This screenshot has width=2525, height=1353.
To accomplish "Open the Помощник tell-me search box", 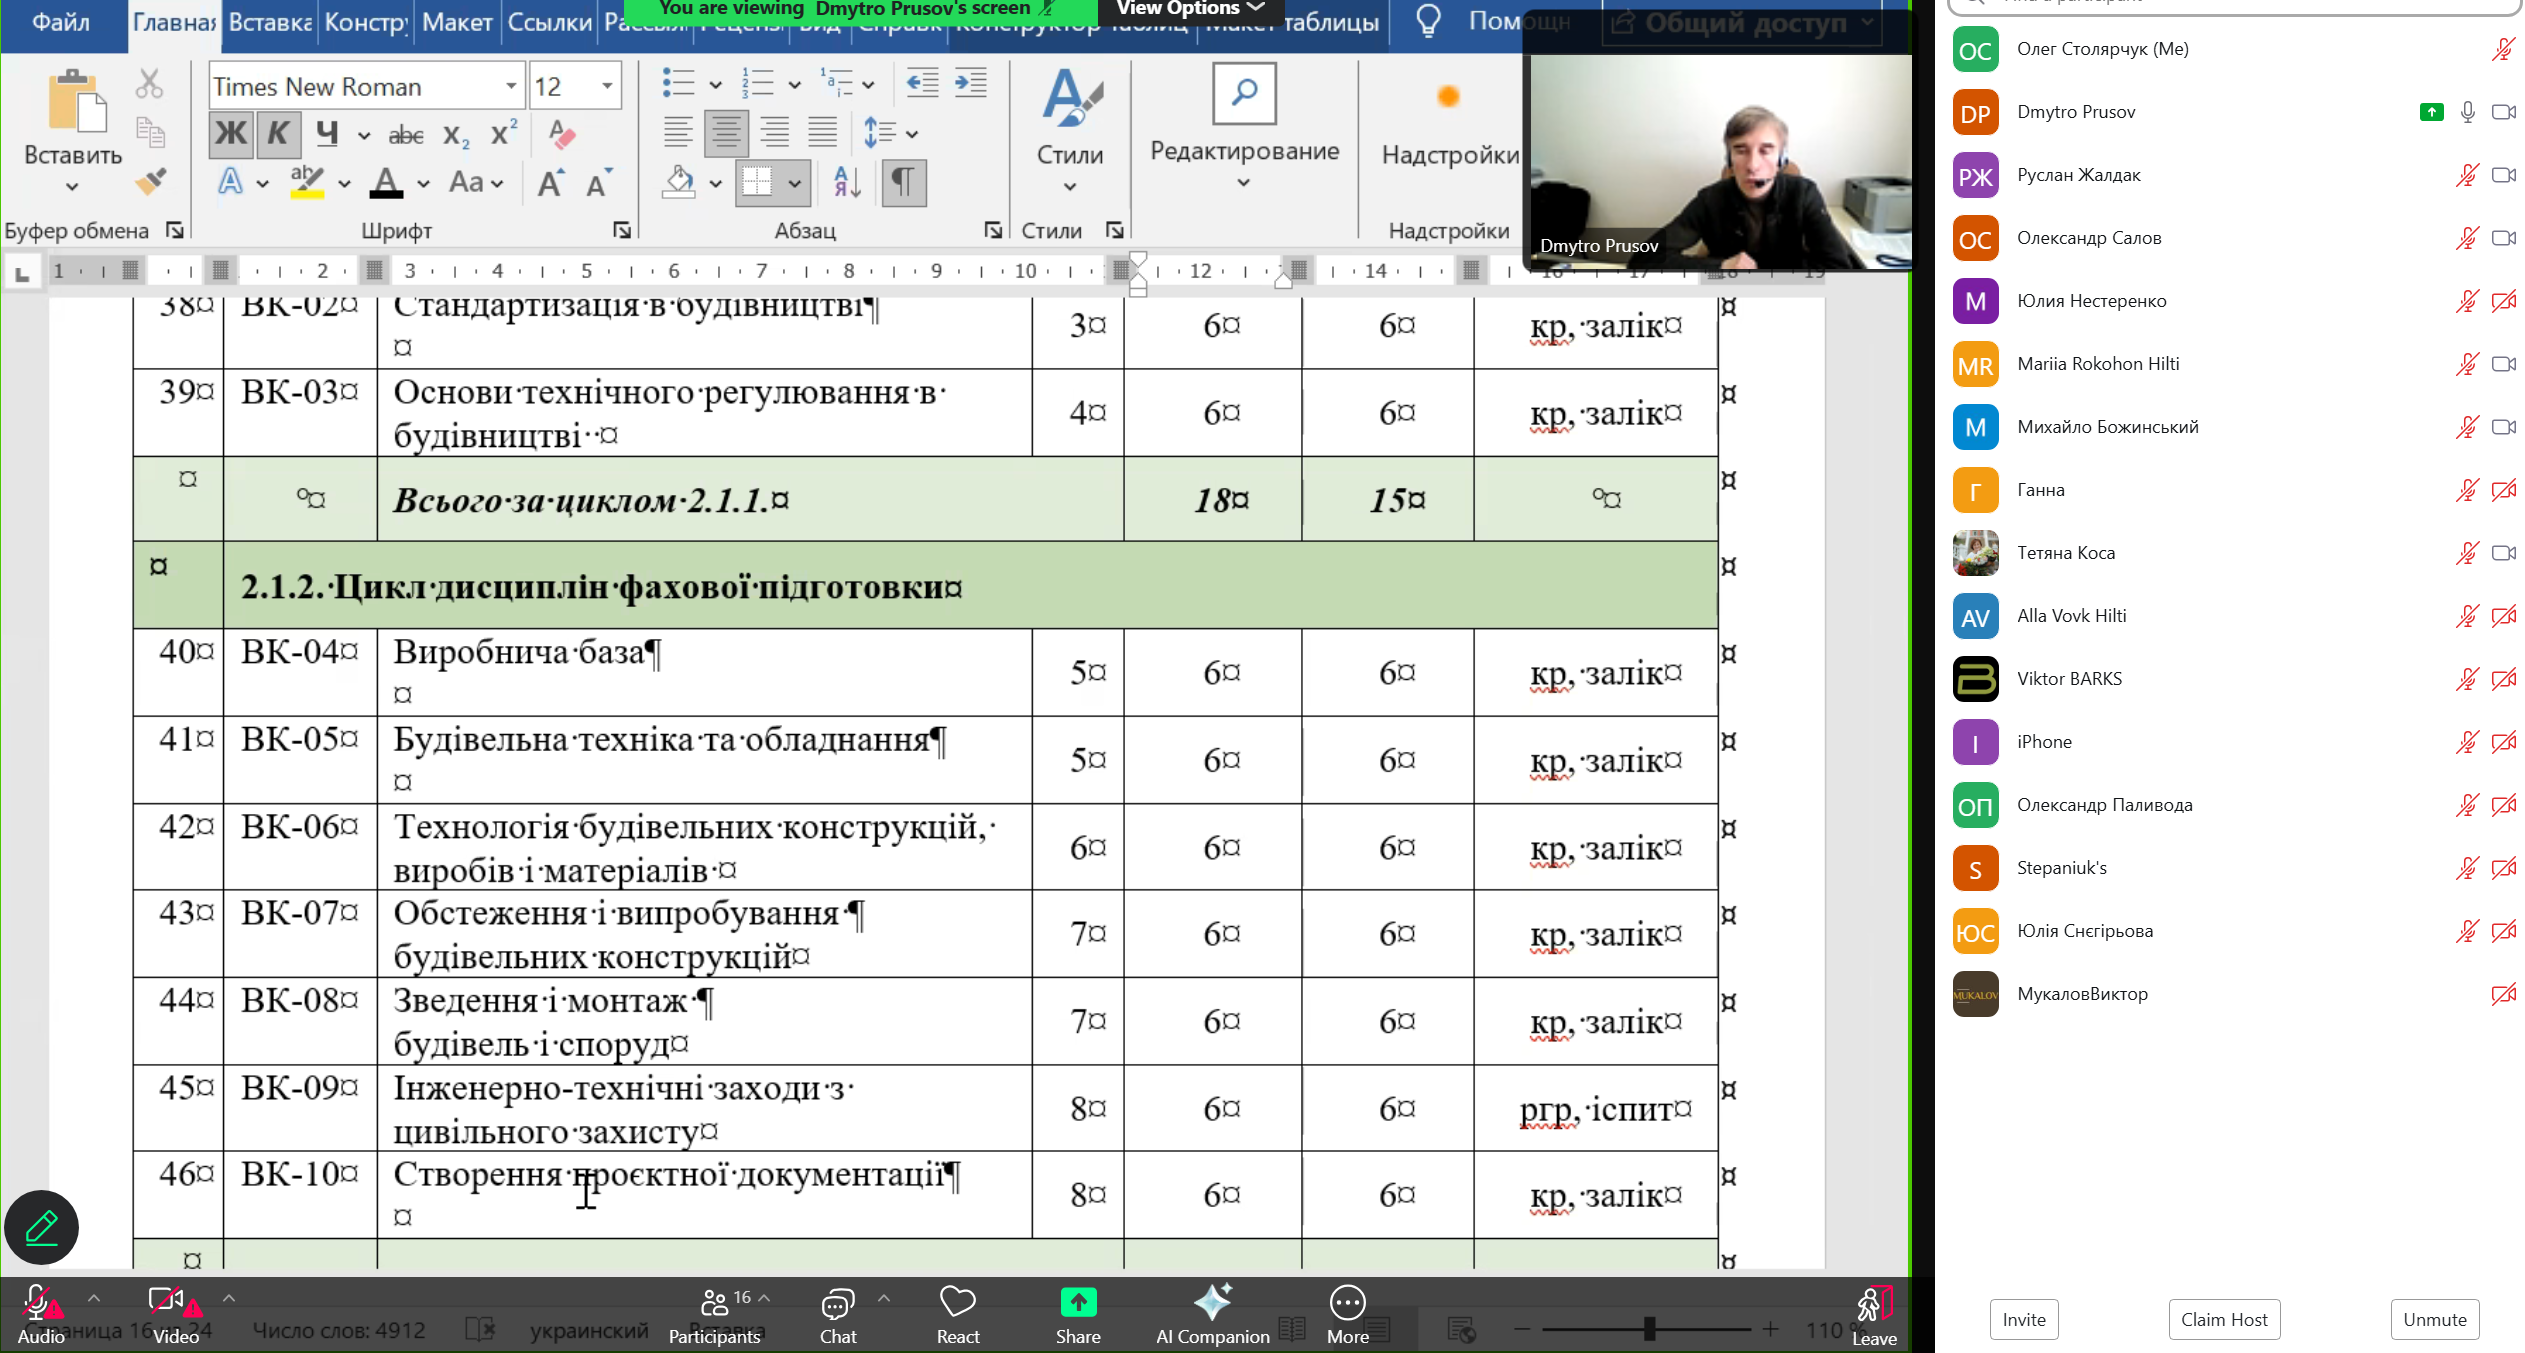I will [x=1494, y=22].
